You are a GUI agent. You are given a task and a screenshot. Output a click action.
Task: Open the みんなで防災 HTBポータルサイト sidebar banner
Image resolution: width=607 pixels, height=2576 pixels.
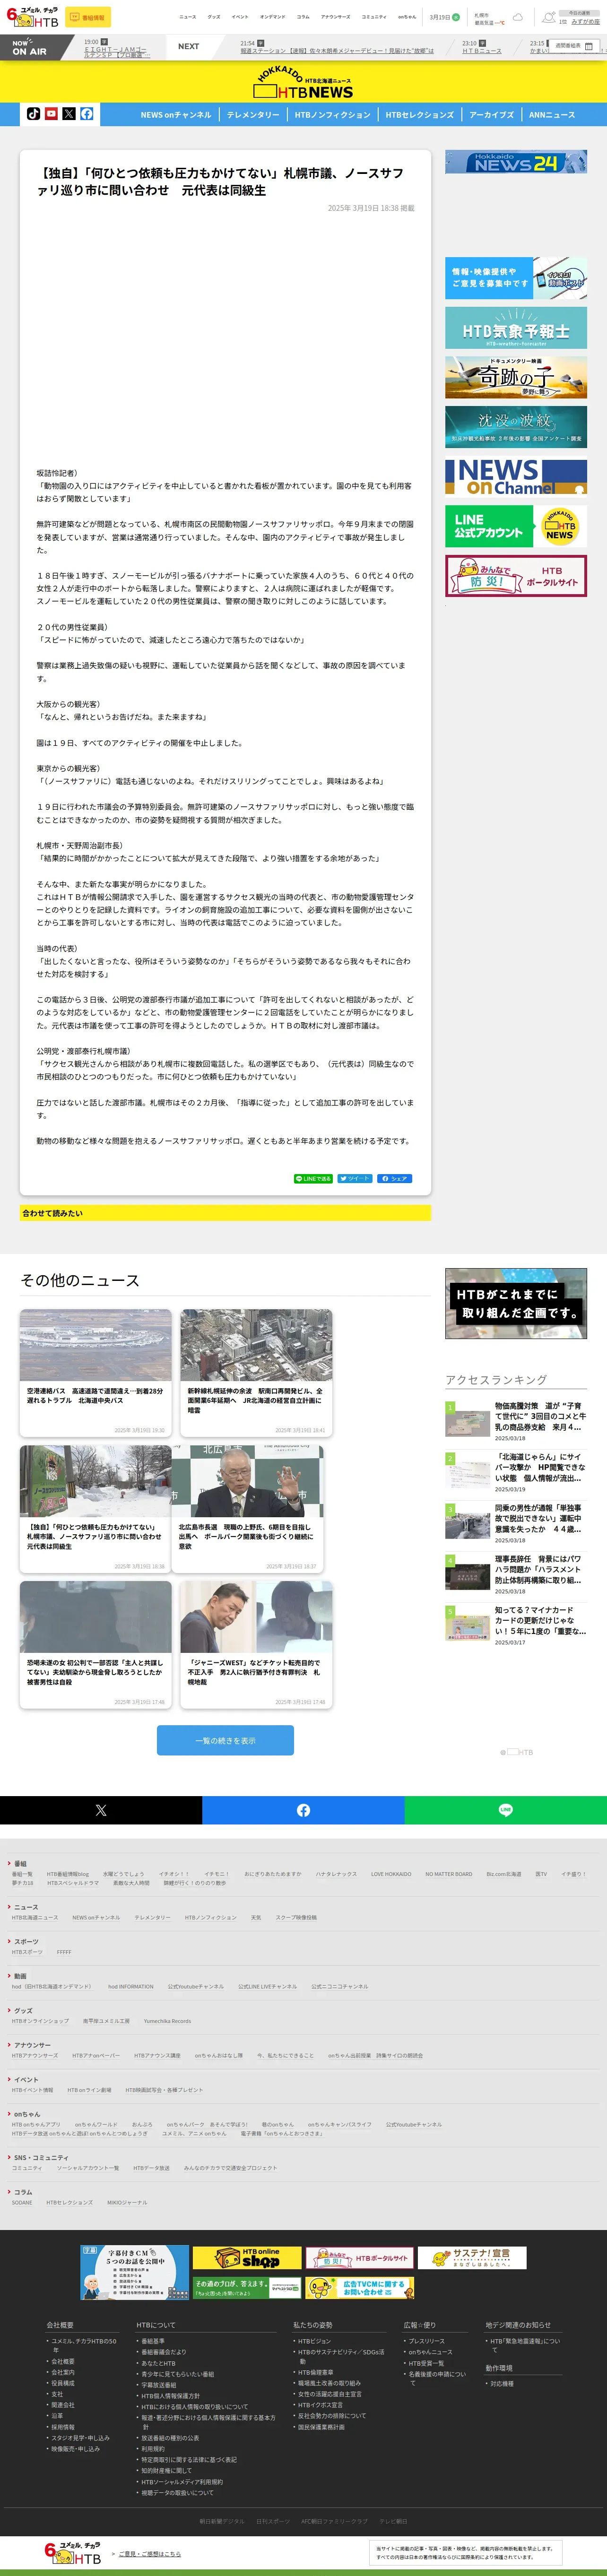point(516,576)
